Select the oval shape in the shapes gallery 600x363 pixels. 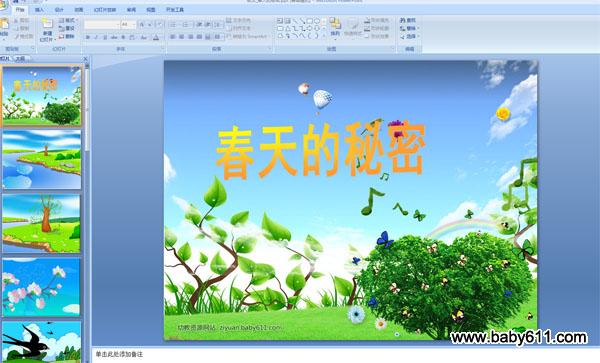point(317,21)
